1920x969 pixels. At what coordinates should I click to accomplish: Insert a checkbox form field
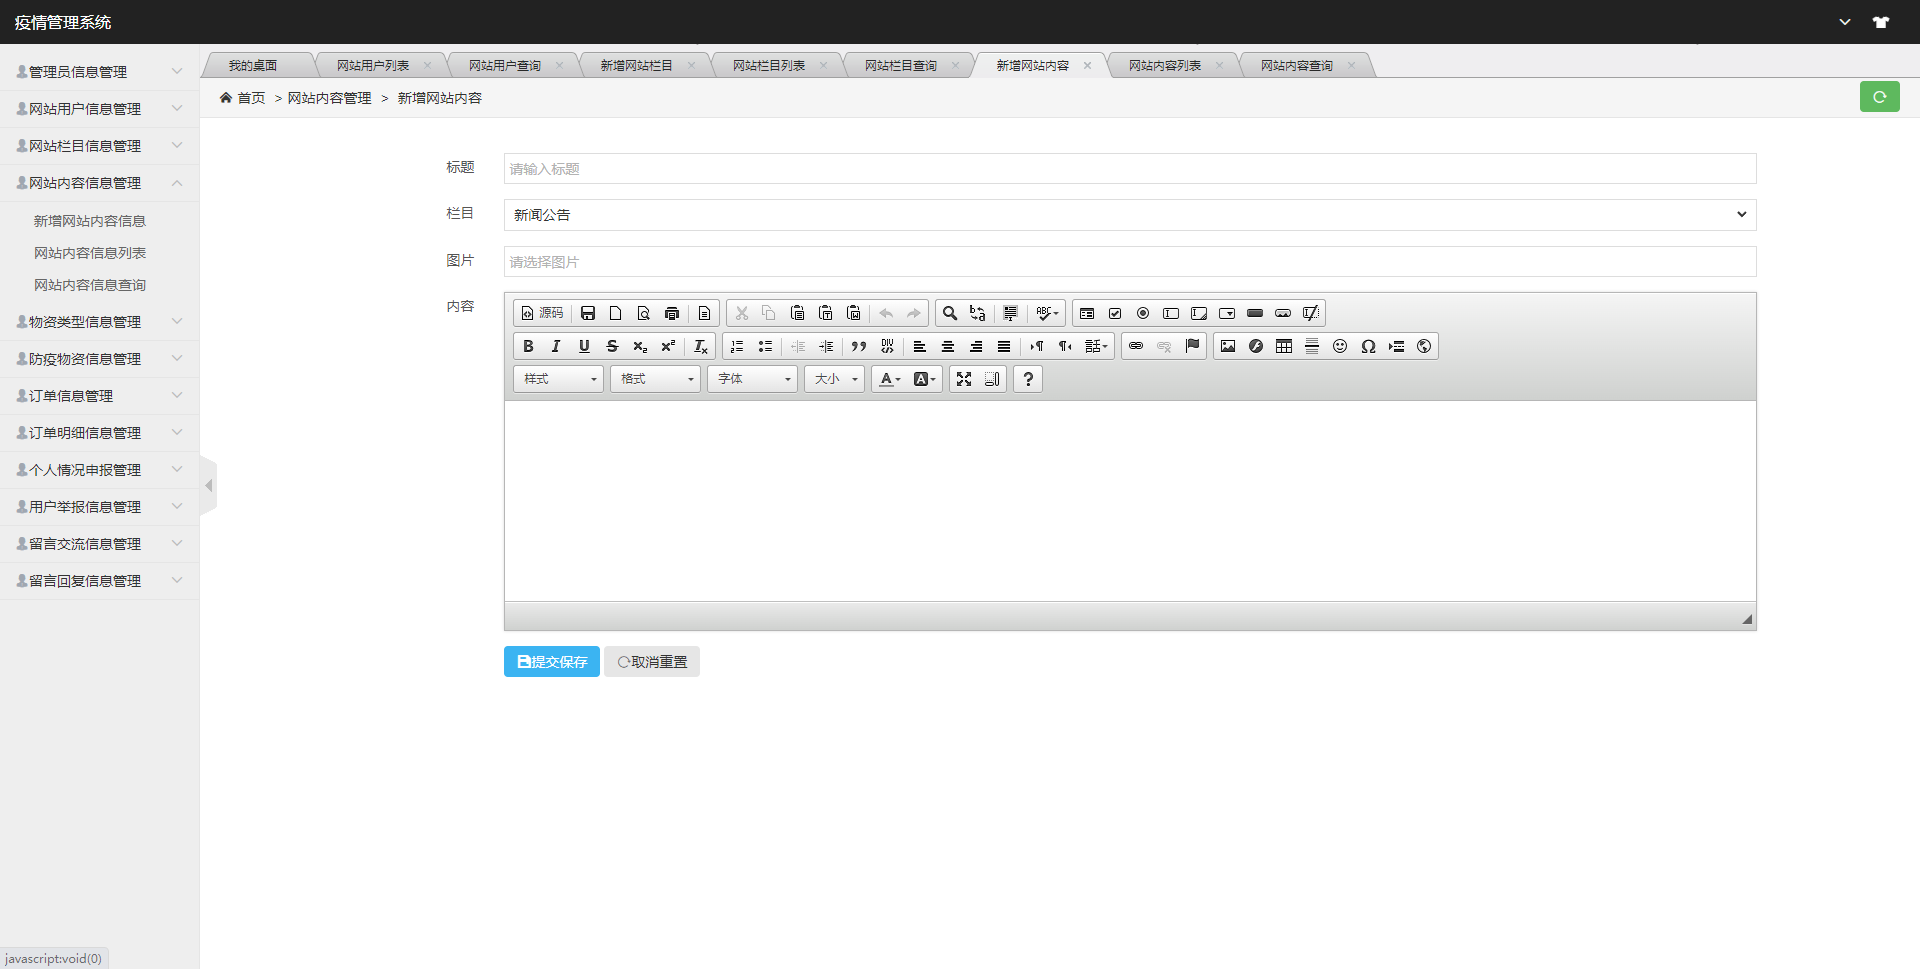pos(1115,313)
